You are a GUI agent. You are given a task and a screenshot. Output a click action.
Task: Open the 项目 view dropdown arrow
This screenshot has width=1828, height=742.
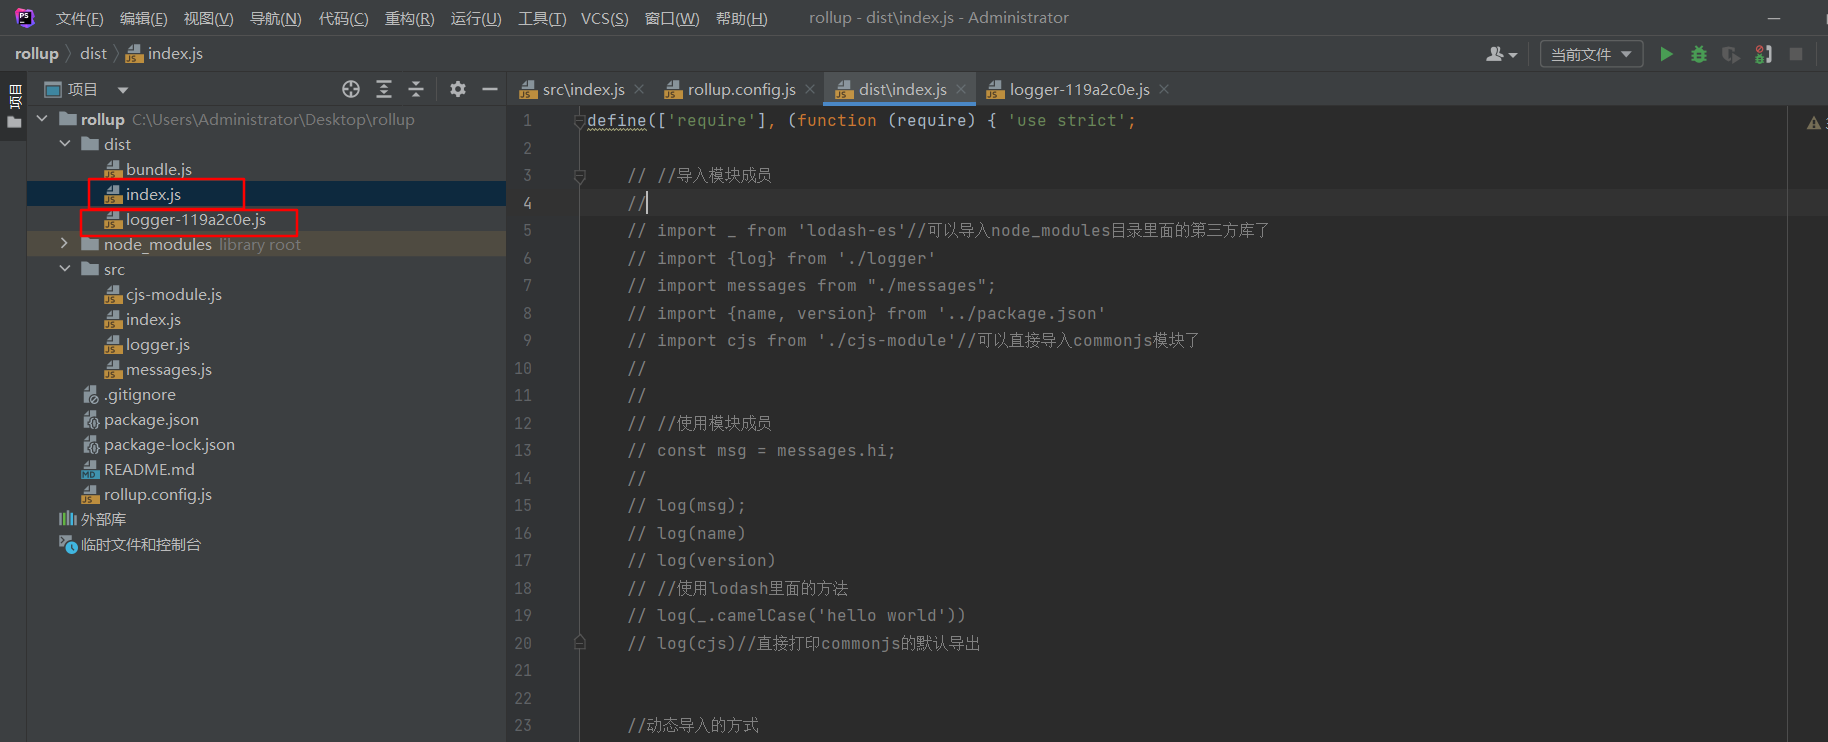click(122, 90)
